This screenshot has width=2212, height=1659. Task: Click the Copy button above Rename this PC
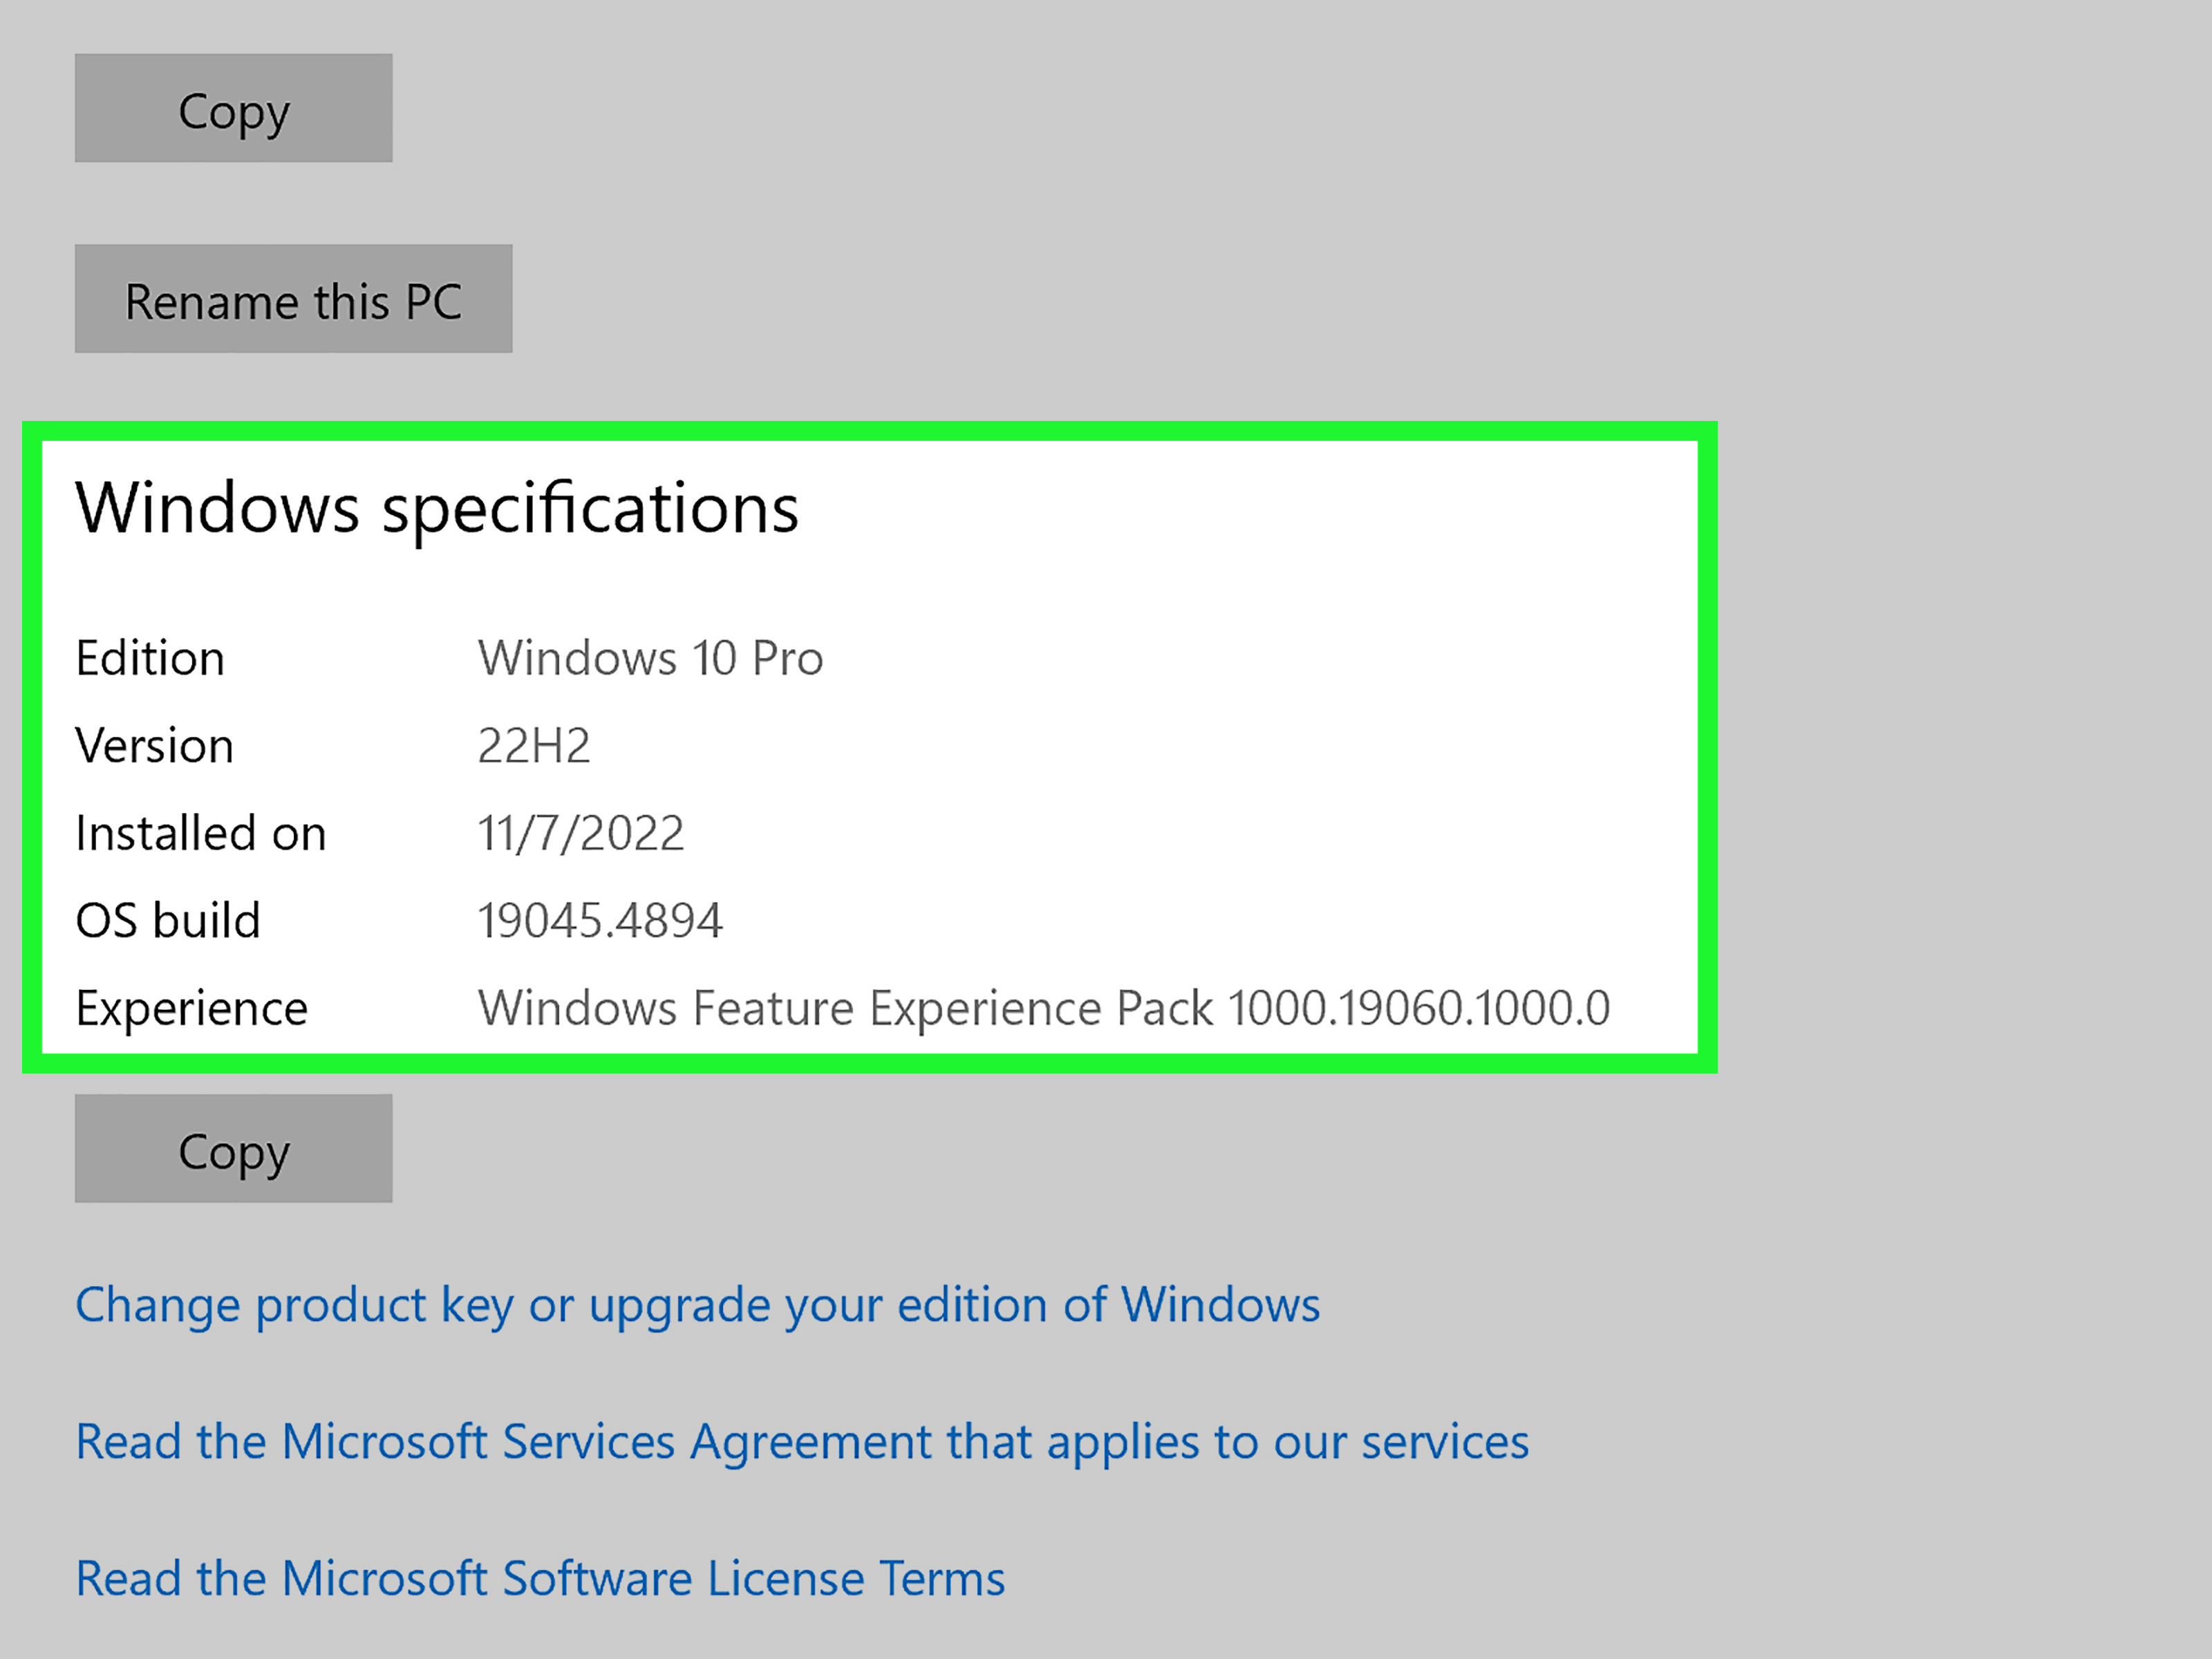click(x=233, y=108)
